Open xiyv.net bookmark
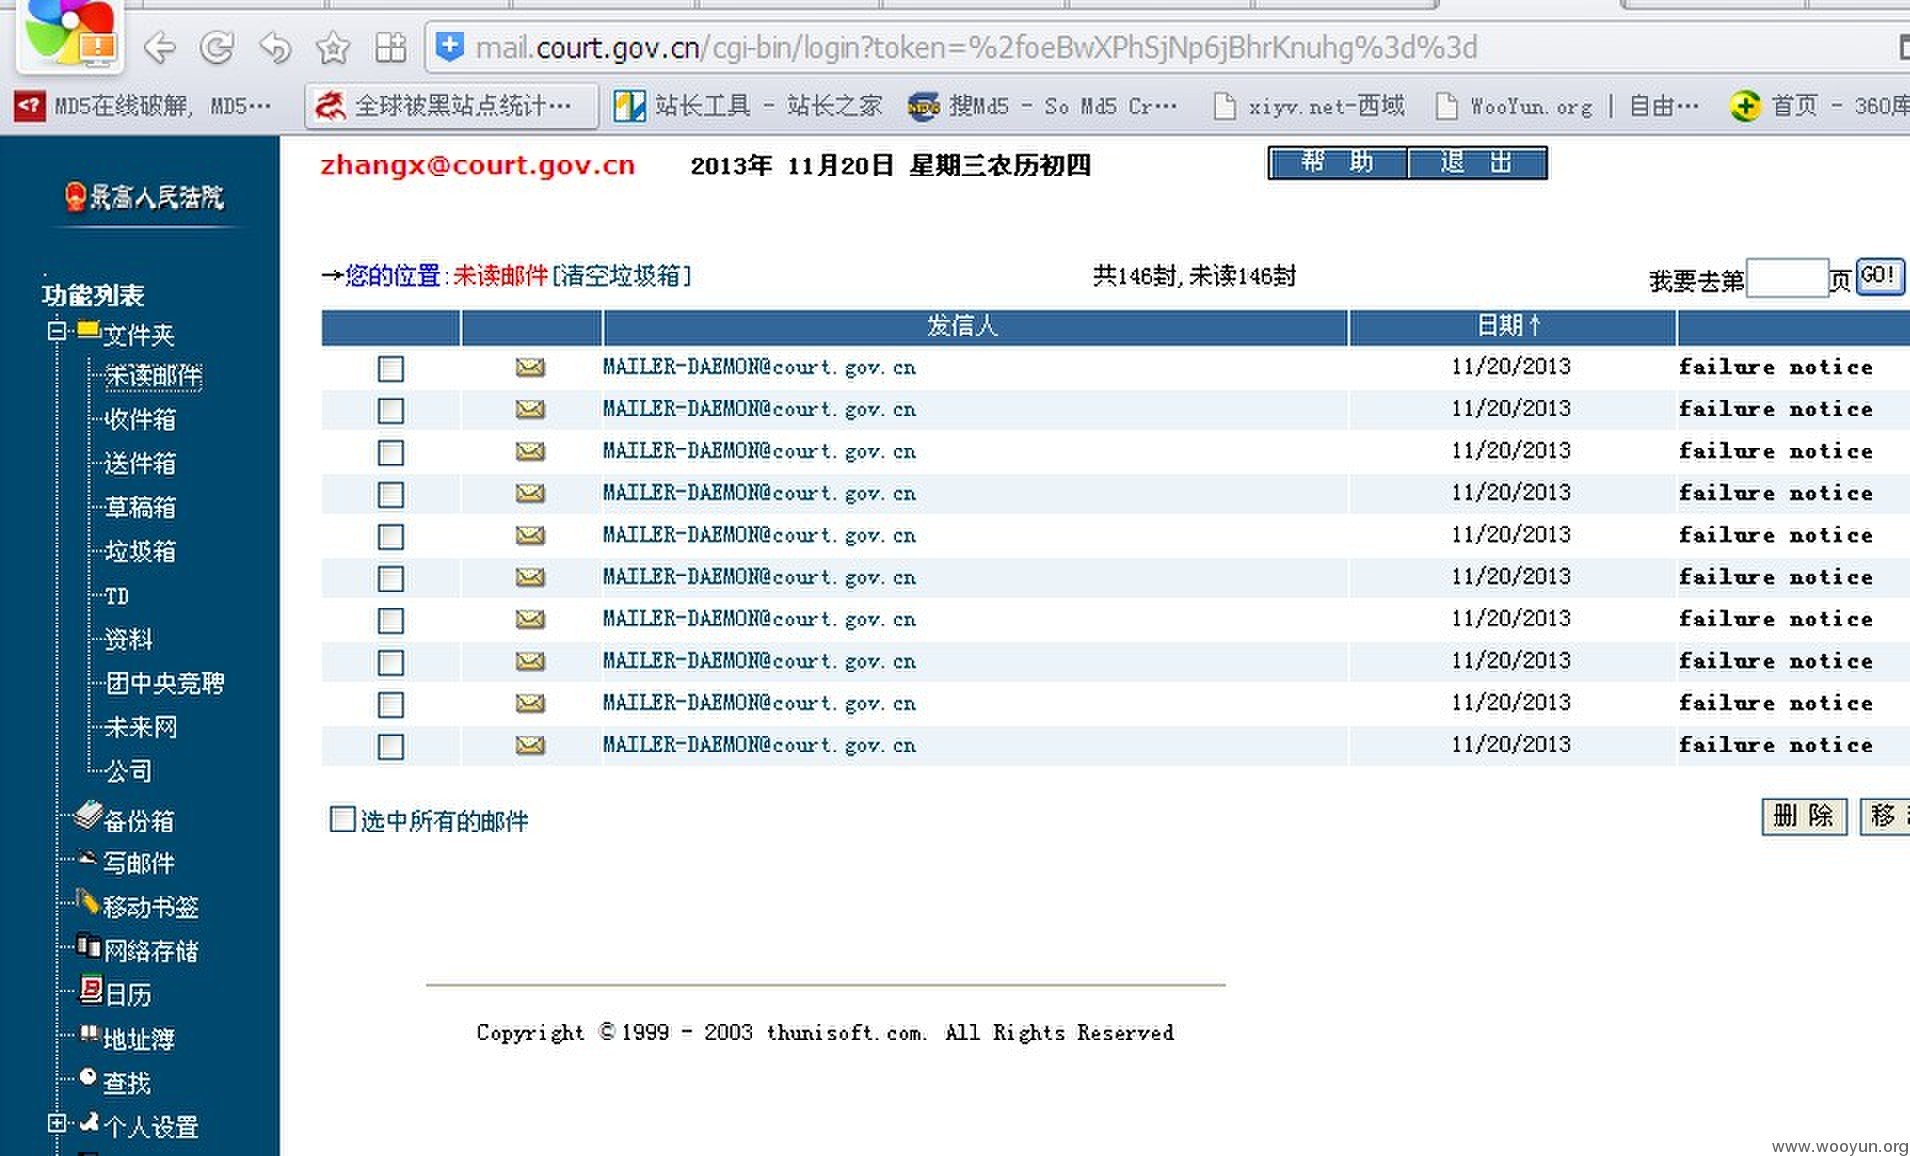This screenshot has height=1156, width=1910. (x=1308, y=105)
